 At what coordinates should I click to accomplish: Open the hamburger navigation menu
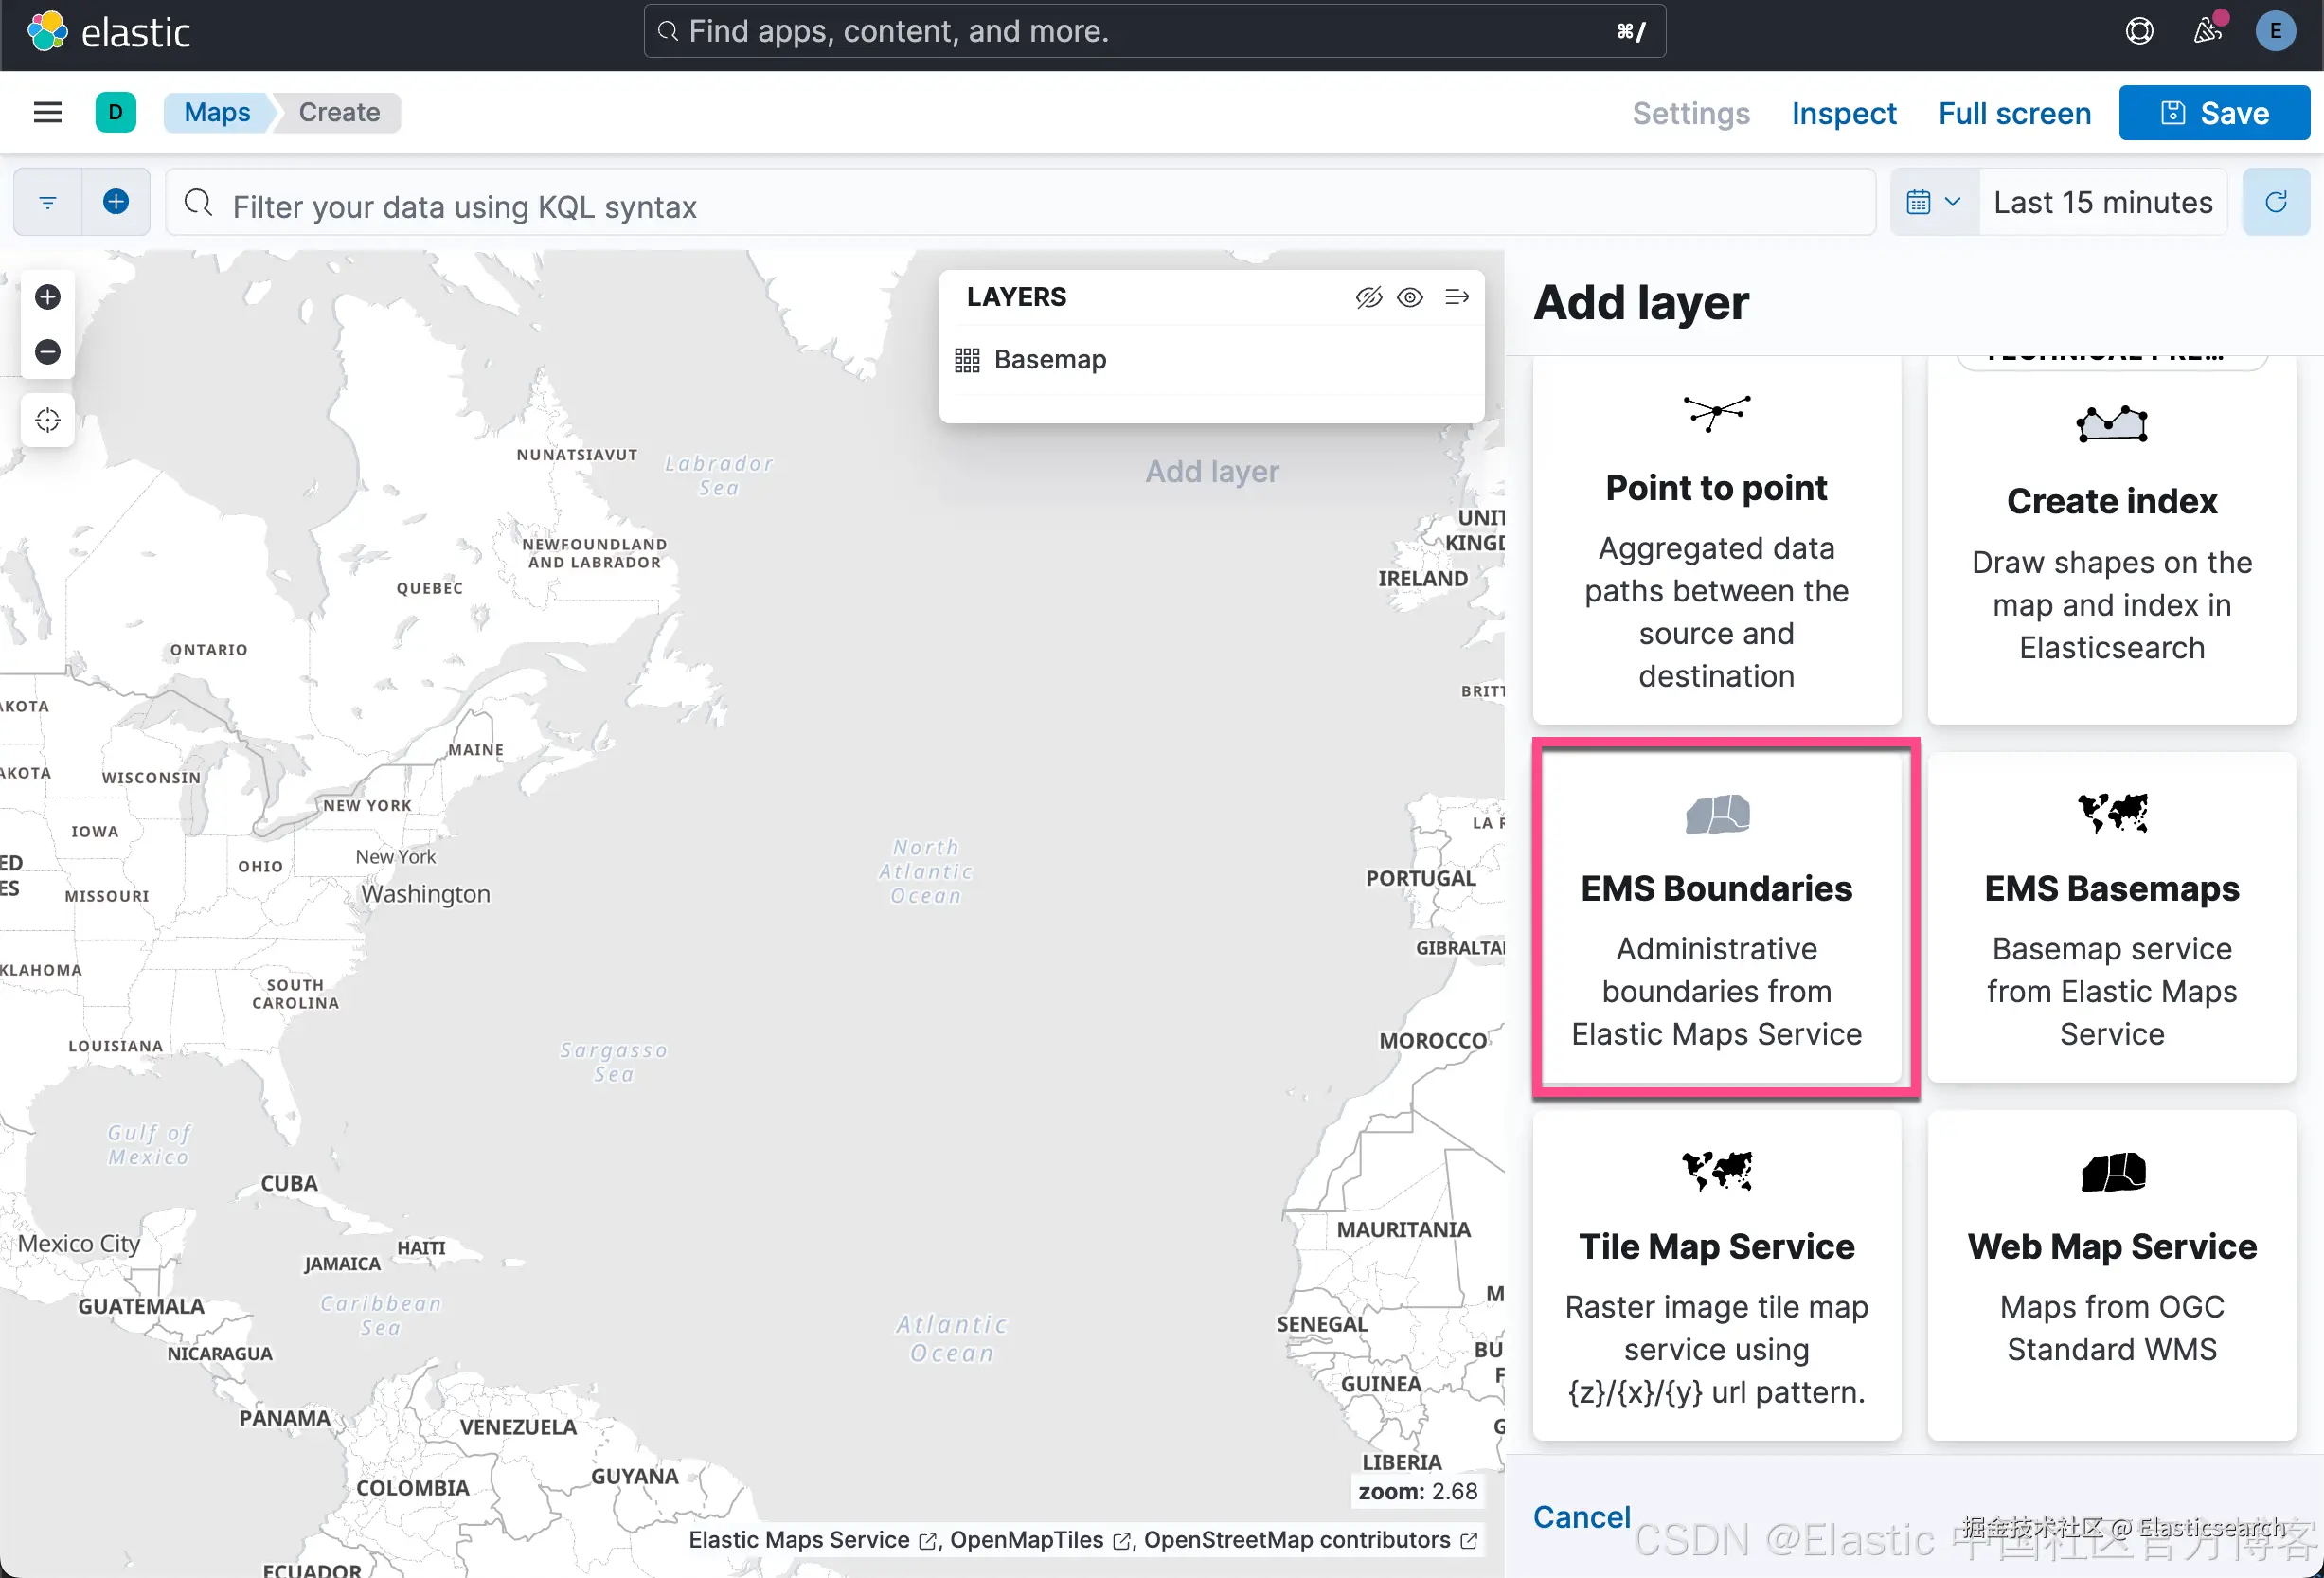[x=47, y=112]
